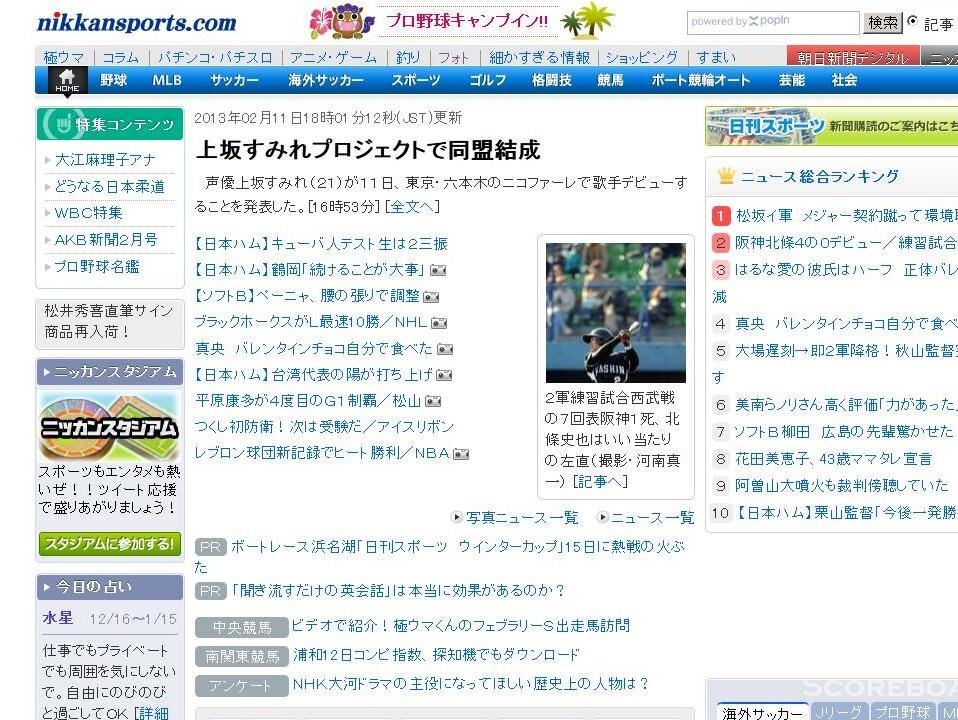
Task: Open どうなる日本柔道 feature link
Action: coord(109,186)
